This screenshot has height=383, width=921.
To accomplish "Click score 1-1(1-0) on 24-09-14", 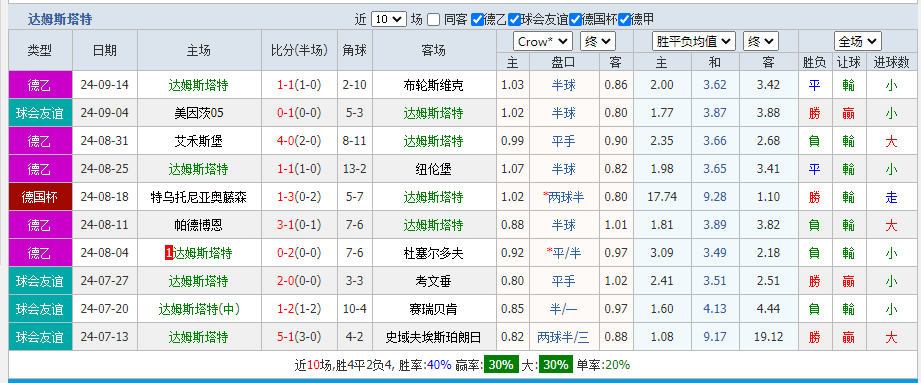I will click(x=300, y=85).
